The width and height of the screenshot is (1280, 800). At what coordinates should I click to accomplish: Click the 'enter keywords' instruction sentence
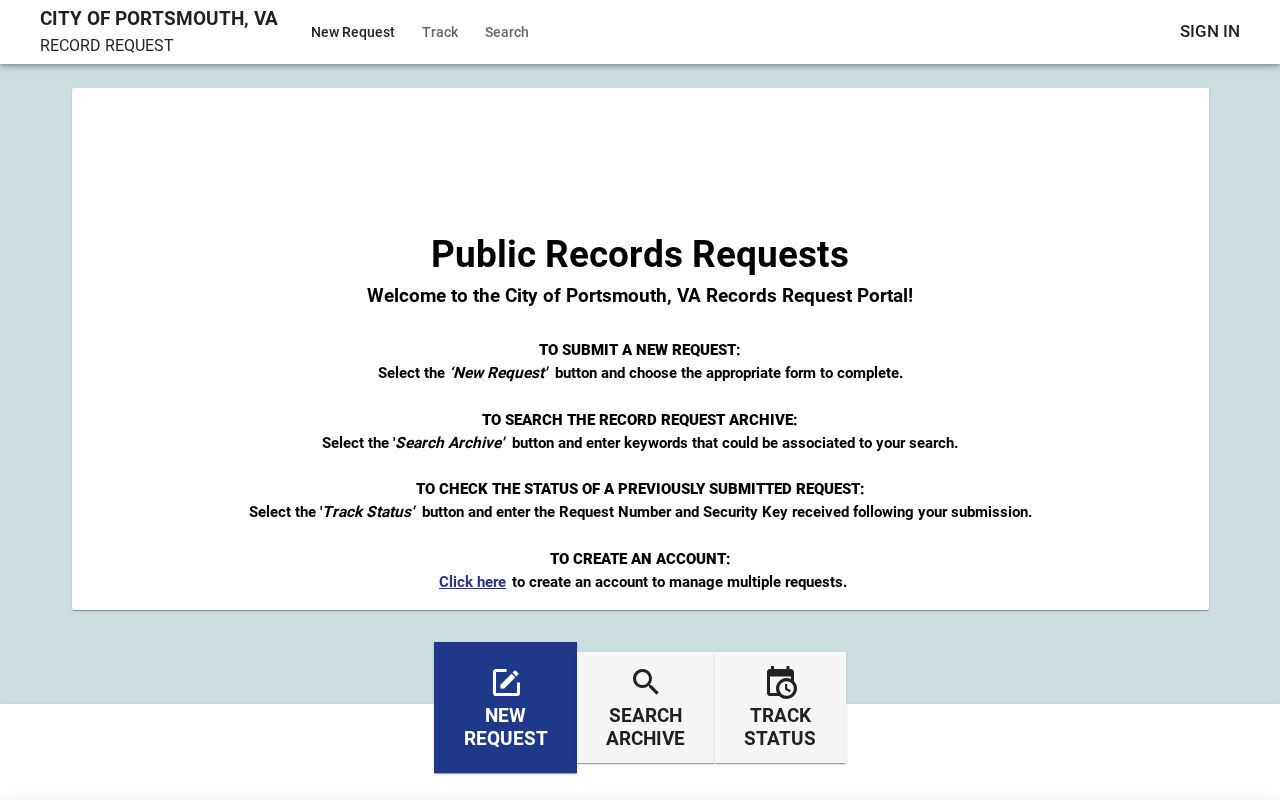(640, 443)
